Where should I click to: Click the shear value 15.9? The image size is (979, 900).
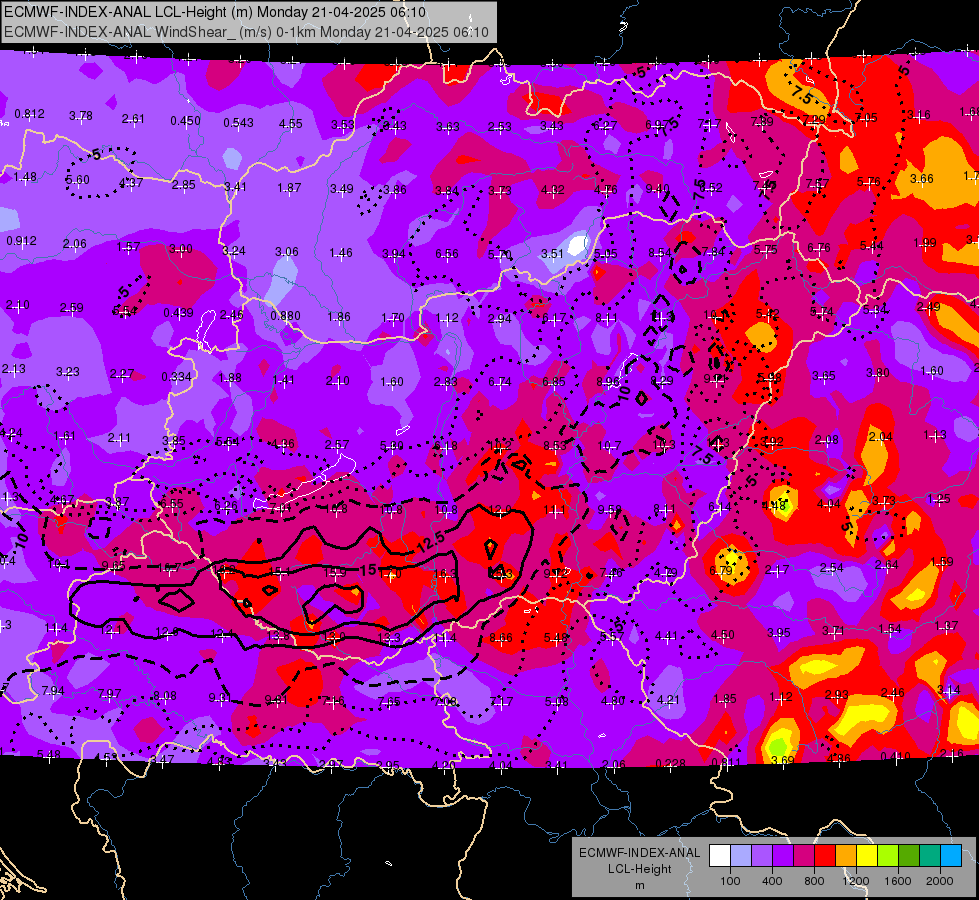click(x=335, y=572)
